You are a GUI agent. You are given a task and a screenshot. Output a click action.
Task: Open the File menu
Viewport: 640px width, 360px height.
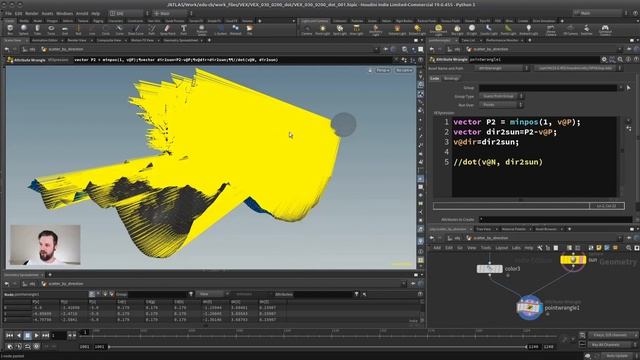[8, 13]
